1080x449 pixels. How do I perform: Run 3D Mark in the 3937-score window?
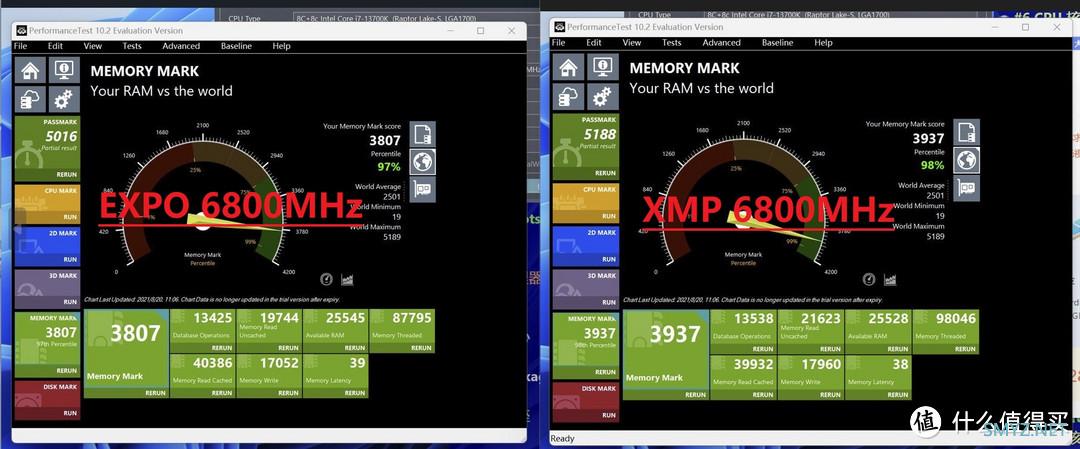pos(609,302)
